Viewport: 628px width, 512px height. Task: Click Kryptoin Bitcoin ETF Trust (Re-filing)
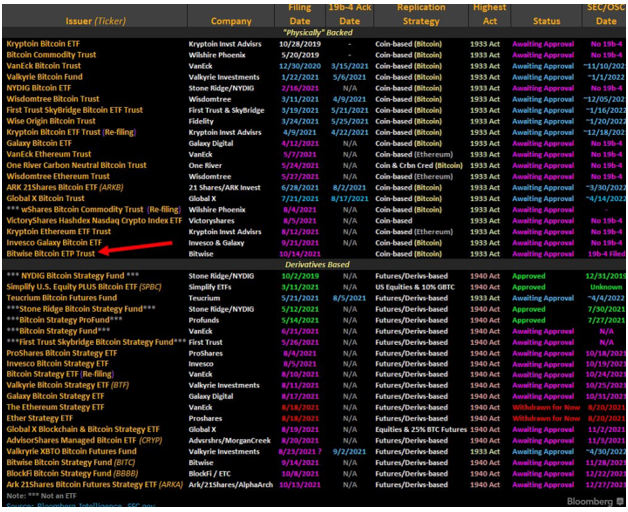71,132
